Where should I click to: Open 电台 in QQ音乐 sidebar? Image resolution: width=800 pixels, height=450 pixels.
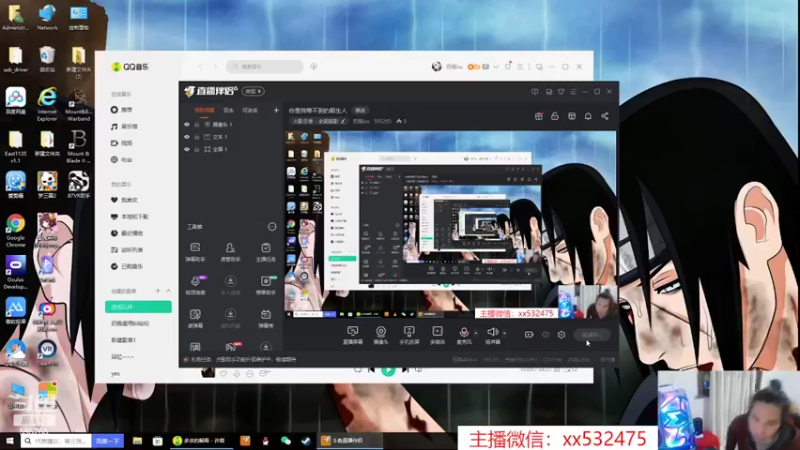[122, 160]
